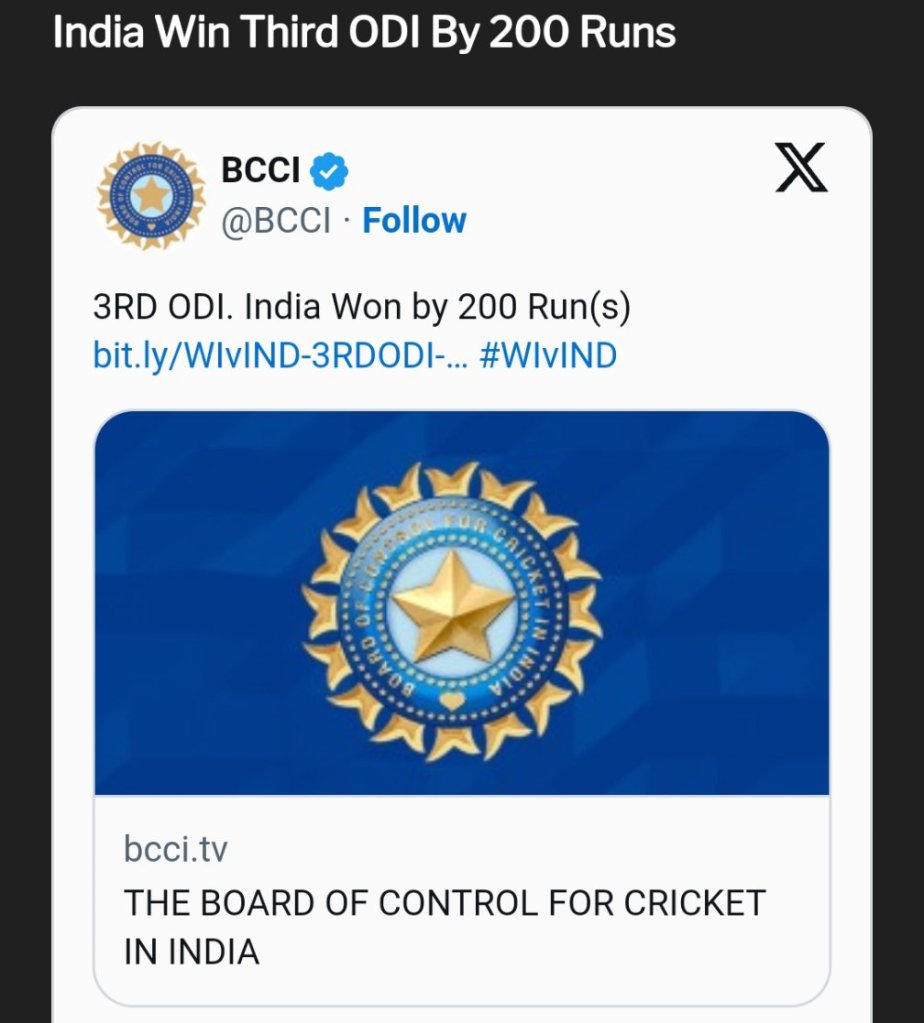The height and width of the screenshot is (1023, 924).
Task: Open the @BCCI handle
Action: click(275, 220)
